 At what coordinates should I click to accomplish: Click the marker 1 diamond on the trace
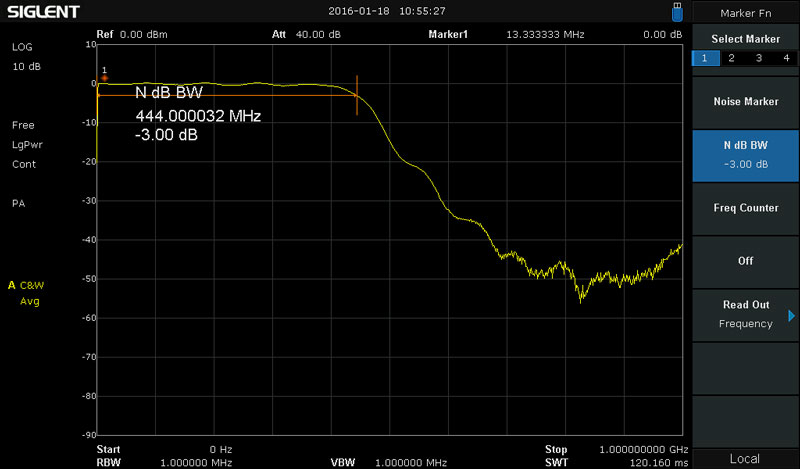point(104,78)
